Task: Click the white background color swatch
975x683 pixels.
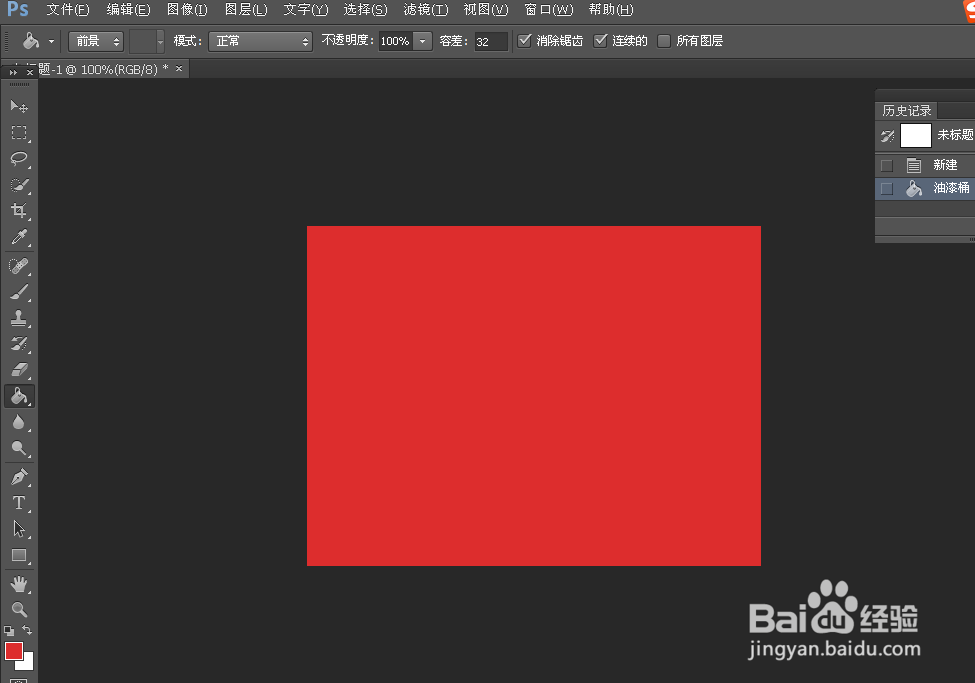Action: tap(27, 663)
